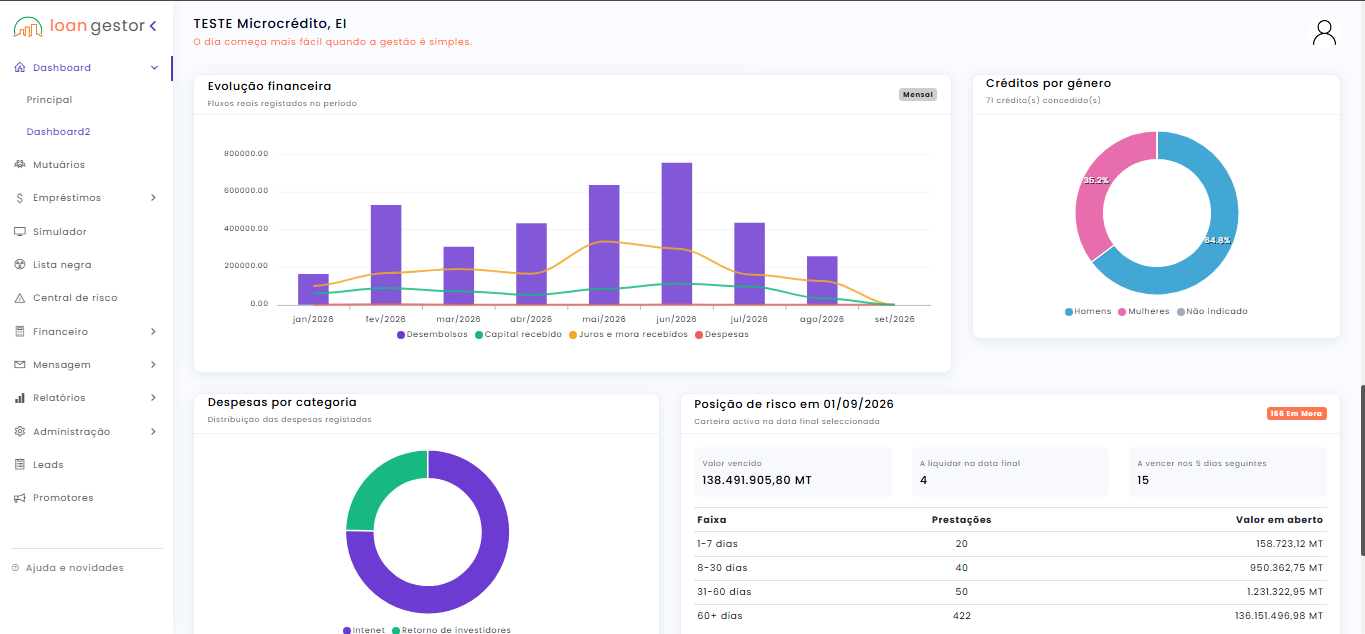The height and width of the screenshot is (634, 1365).
Task: Open the Dashboard2 page
Action: pos(58,132)
